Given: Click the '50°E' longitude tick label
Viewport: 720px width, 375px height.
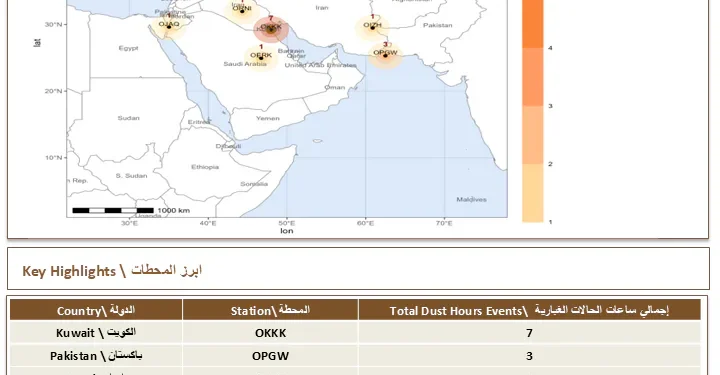Looking at the screenshot, I should click(287, 224).
